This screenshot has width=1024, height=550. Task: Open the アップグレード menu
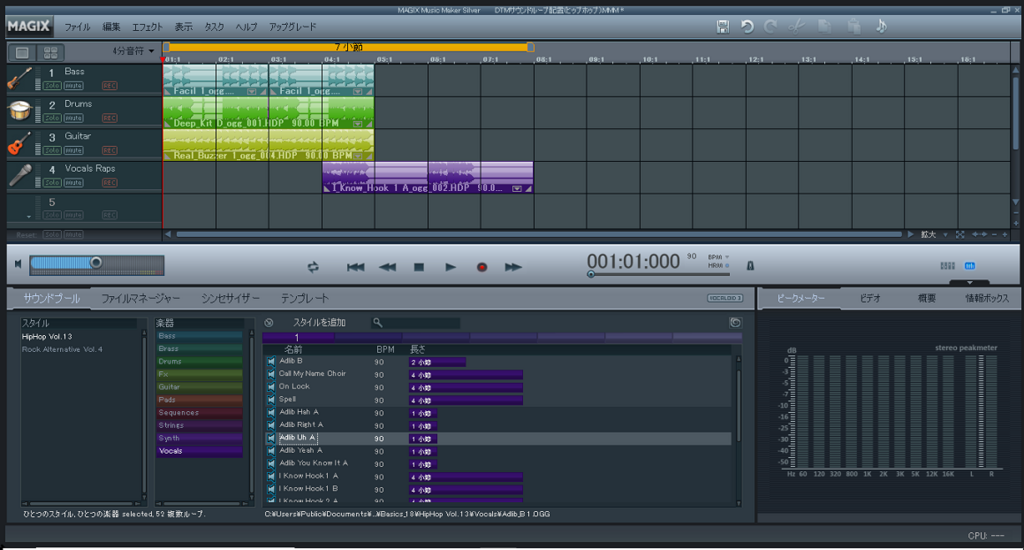pyautogui.click(x=293, y=27)
